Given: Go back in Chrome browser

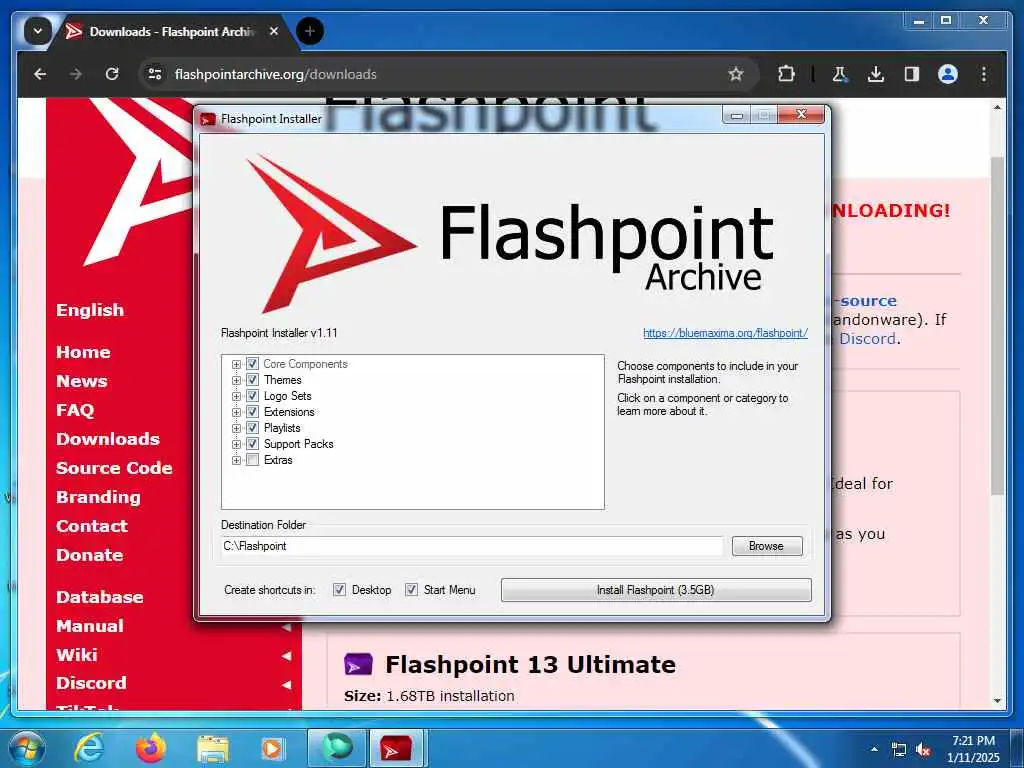Looking at the screenshot, I should [40, 74].
